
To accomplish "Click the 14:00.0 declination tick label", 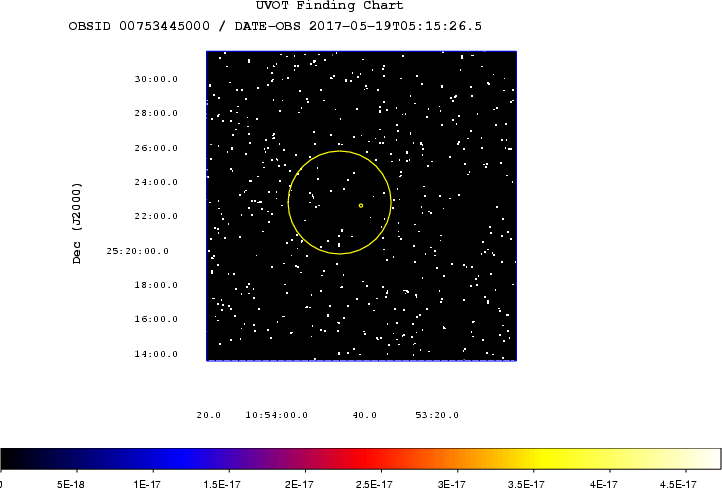I will pos(156,354).
